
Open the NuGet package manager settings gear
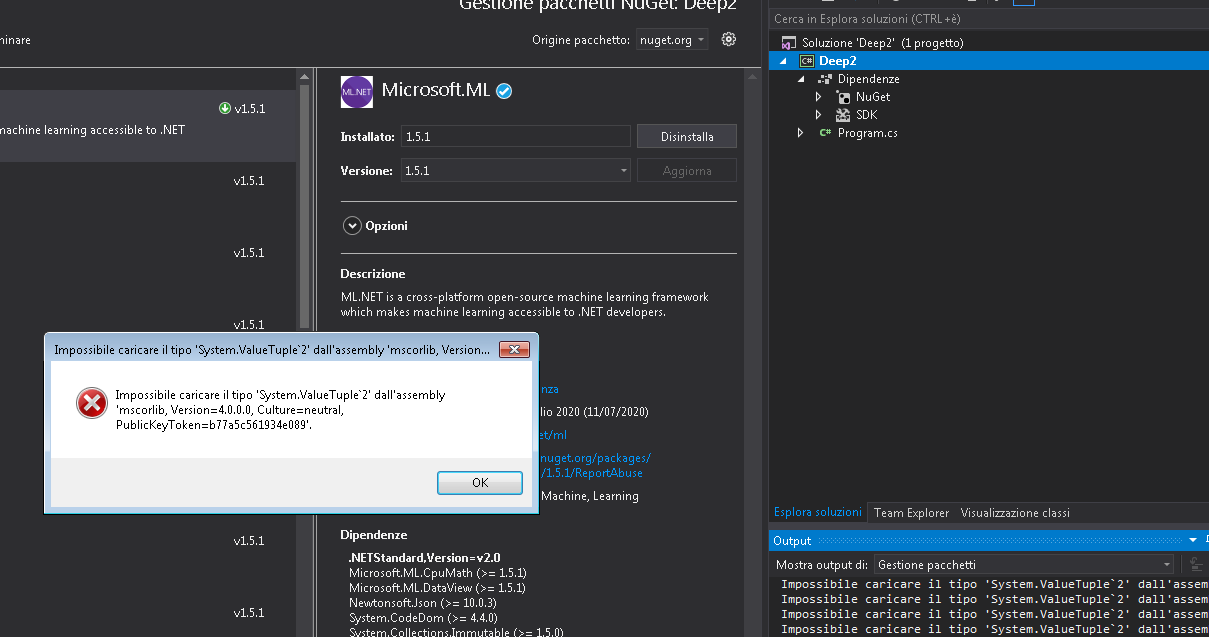(728, 39)
